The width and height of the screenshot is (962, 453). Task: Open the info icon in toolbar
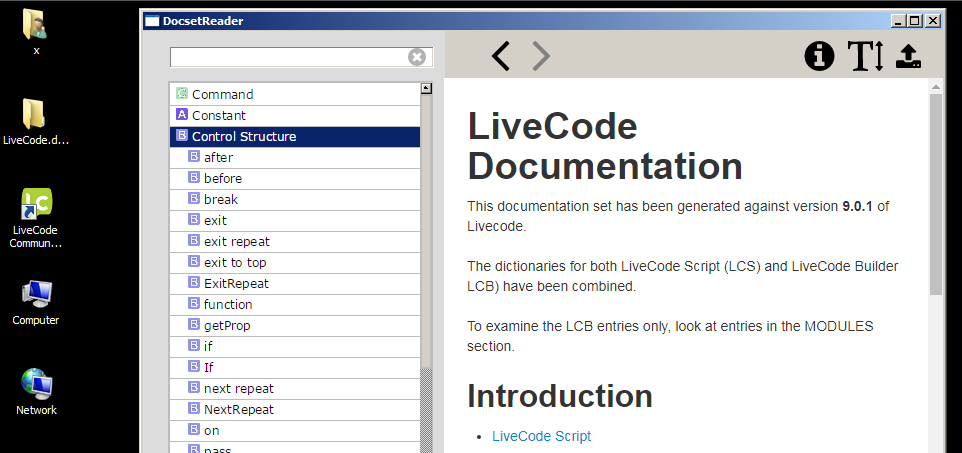(x=819, y=57)
